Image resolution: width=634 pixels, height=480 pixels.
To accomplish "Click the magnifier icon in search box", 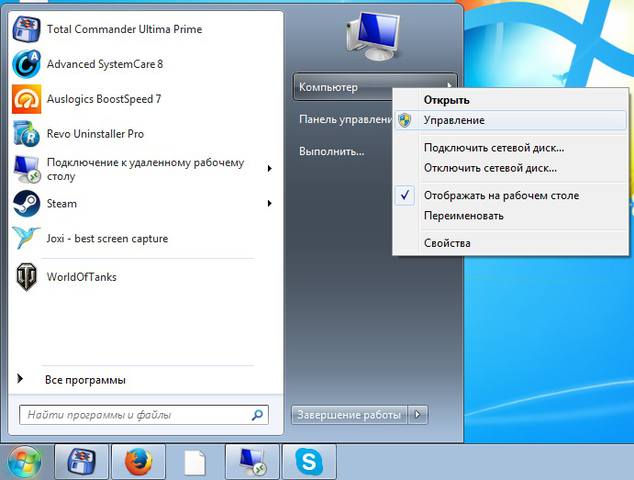I will (257, 415).
